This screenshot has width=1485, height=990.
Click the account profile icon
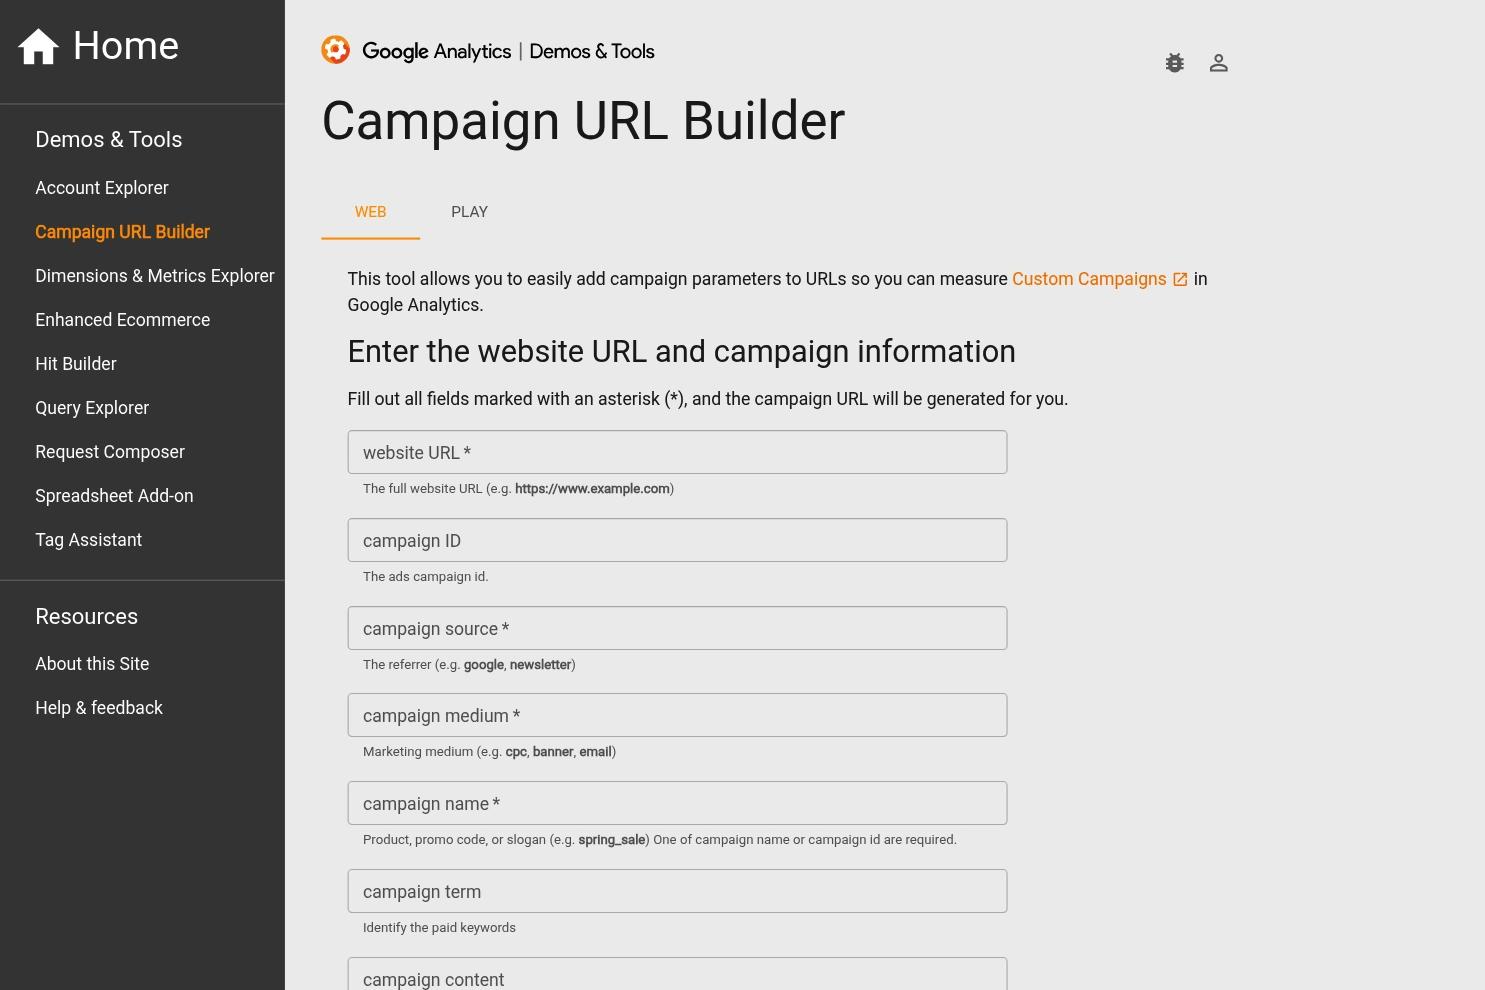1218,62
